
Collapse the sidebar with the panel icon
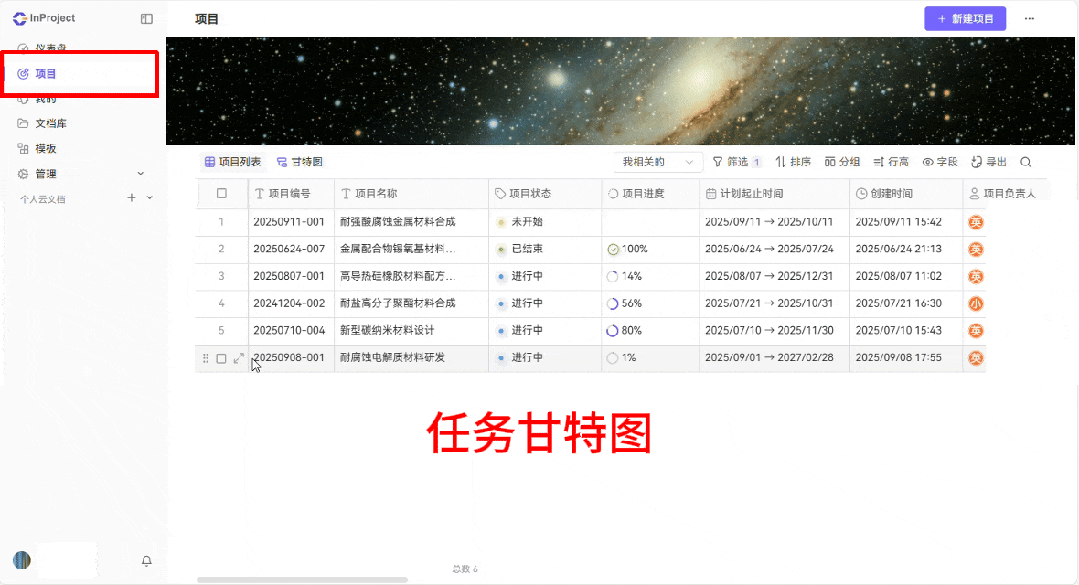[147, 18]
